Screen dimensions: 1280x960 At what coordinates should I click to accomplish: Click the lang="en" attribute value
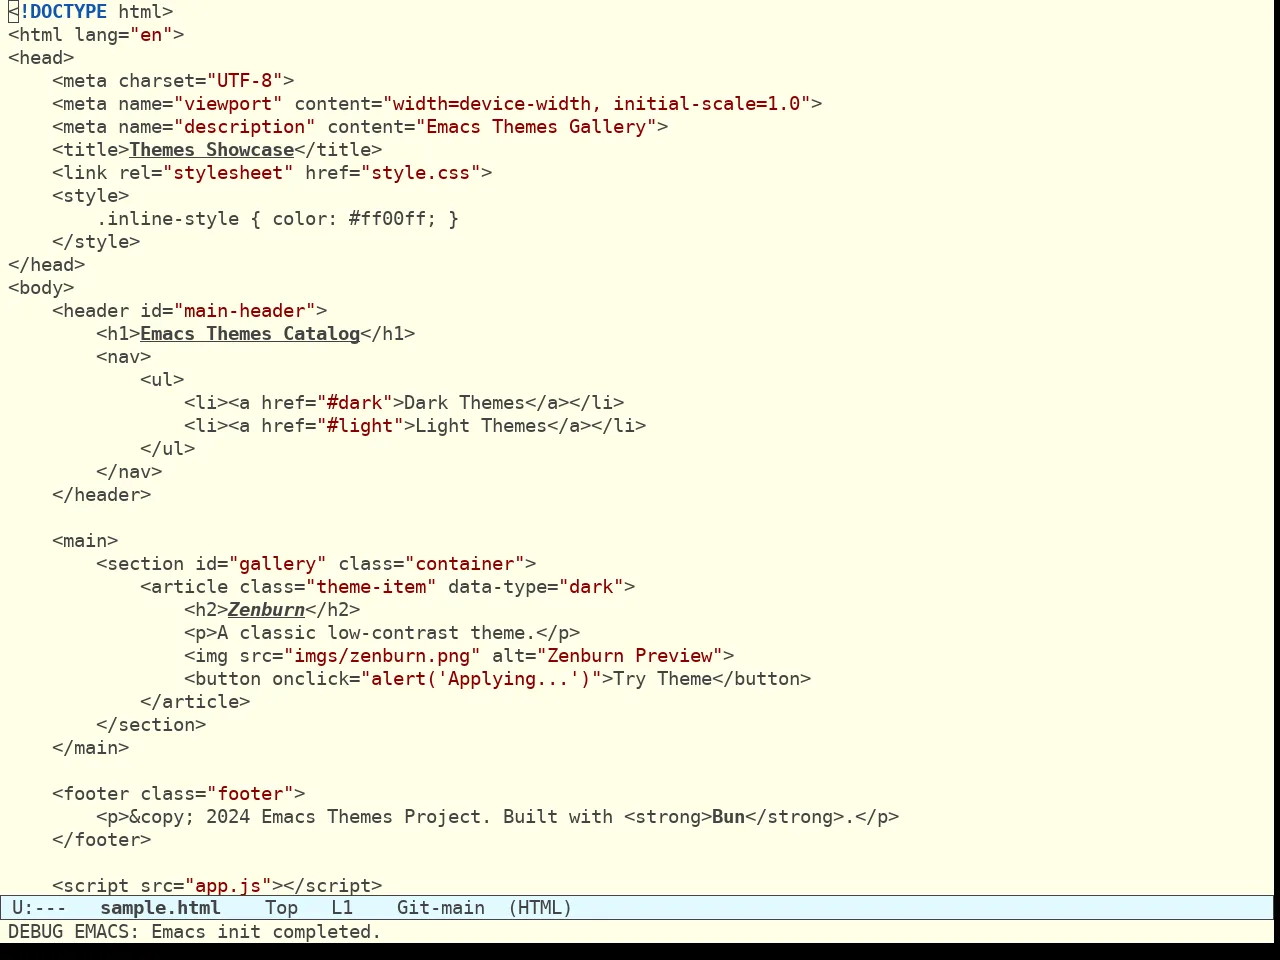click(x=151, y=35)
